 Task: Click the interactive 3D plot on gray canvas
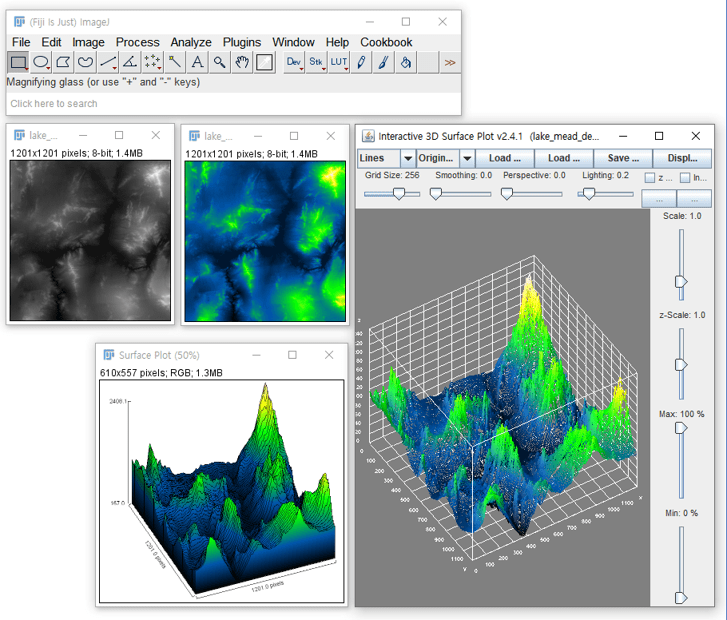(x=503, y=407)
